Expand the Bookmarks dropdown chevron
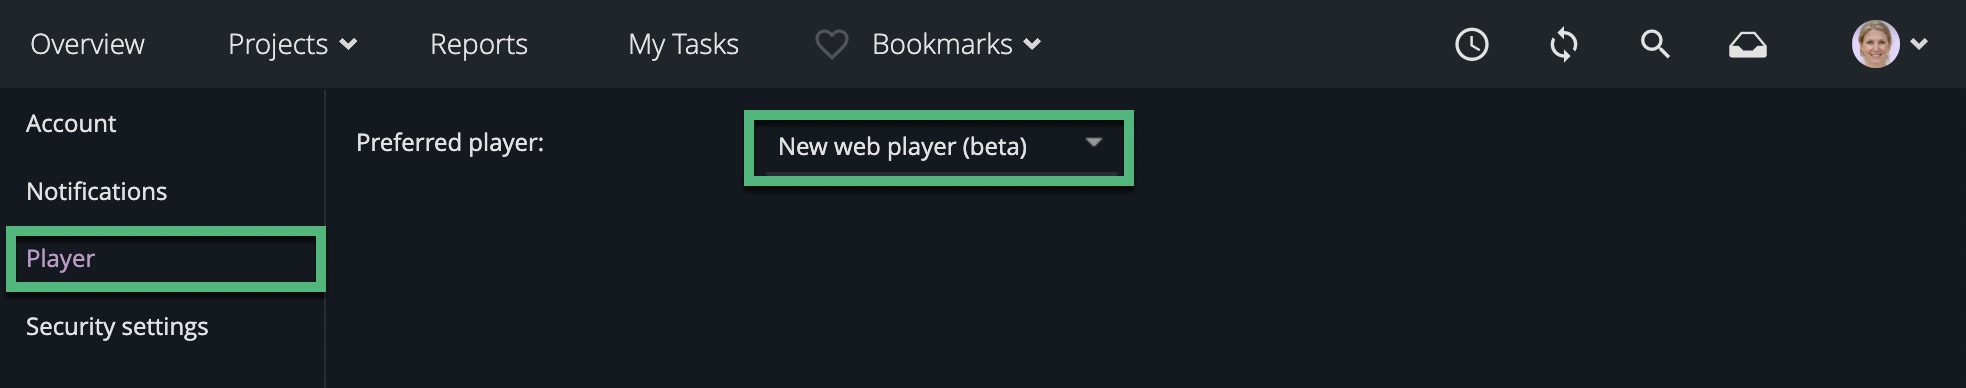This screenshot has width=1966, height=388. [x=1033, y=44]
